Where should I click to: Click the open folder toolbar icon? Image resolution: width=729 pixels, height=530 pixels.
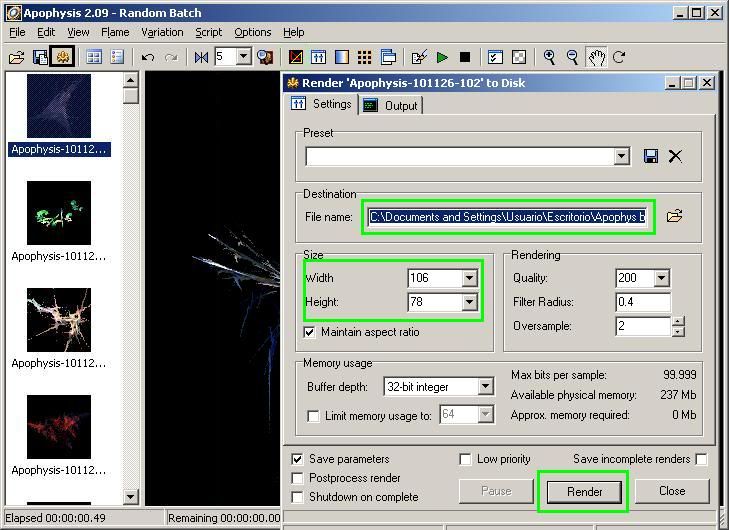click(x=17, y=57)
